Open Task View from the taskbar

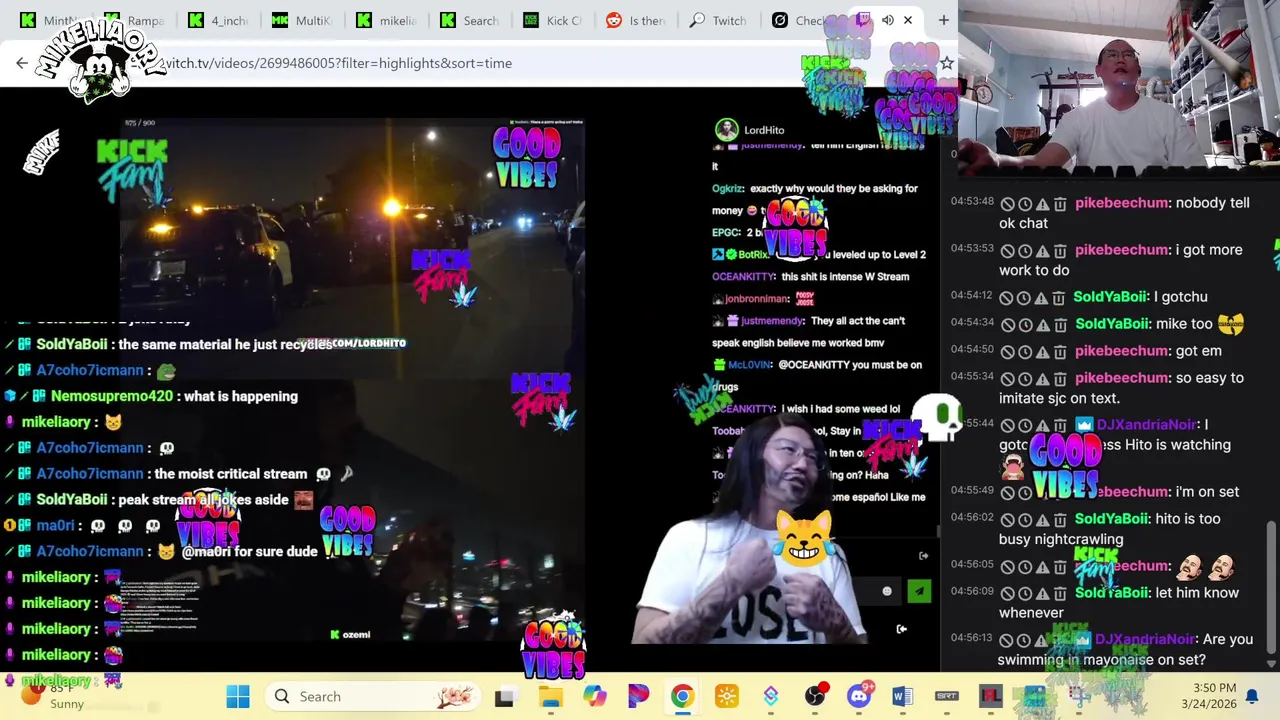pos(504,697)
